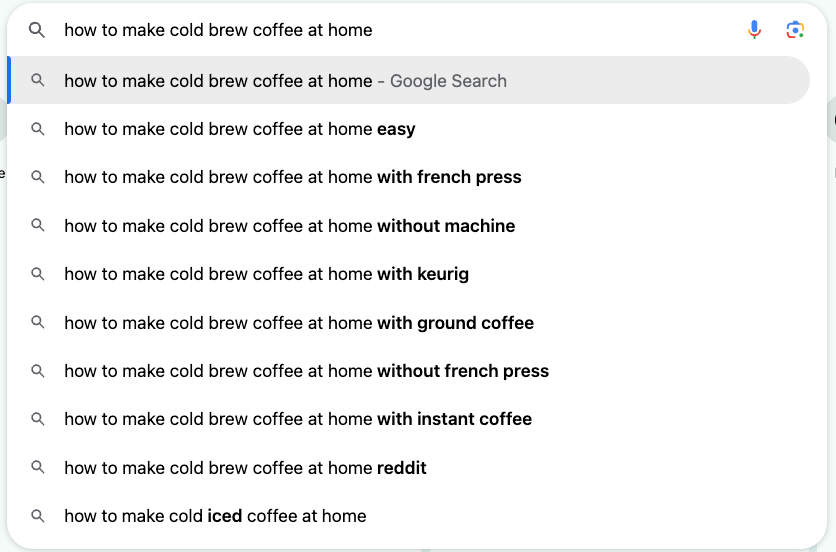The height and width of the screenshot is (552, 836).
Task: Select 'how to make cold iced coffee' suggestion
Action: coord(409,516)
